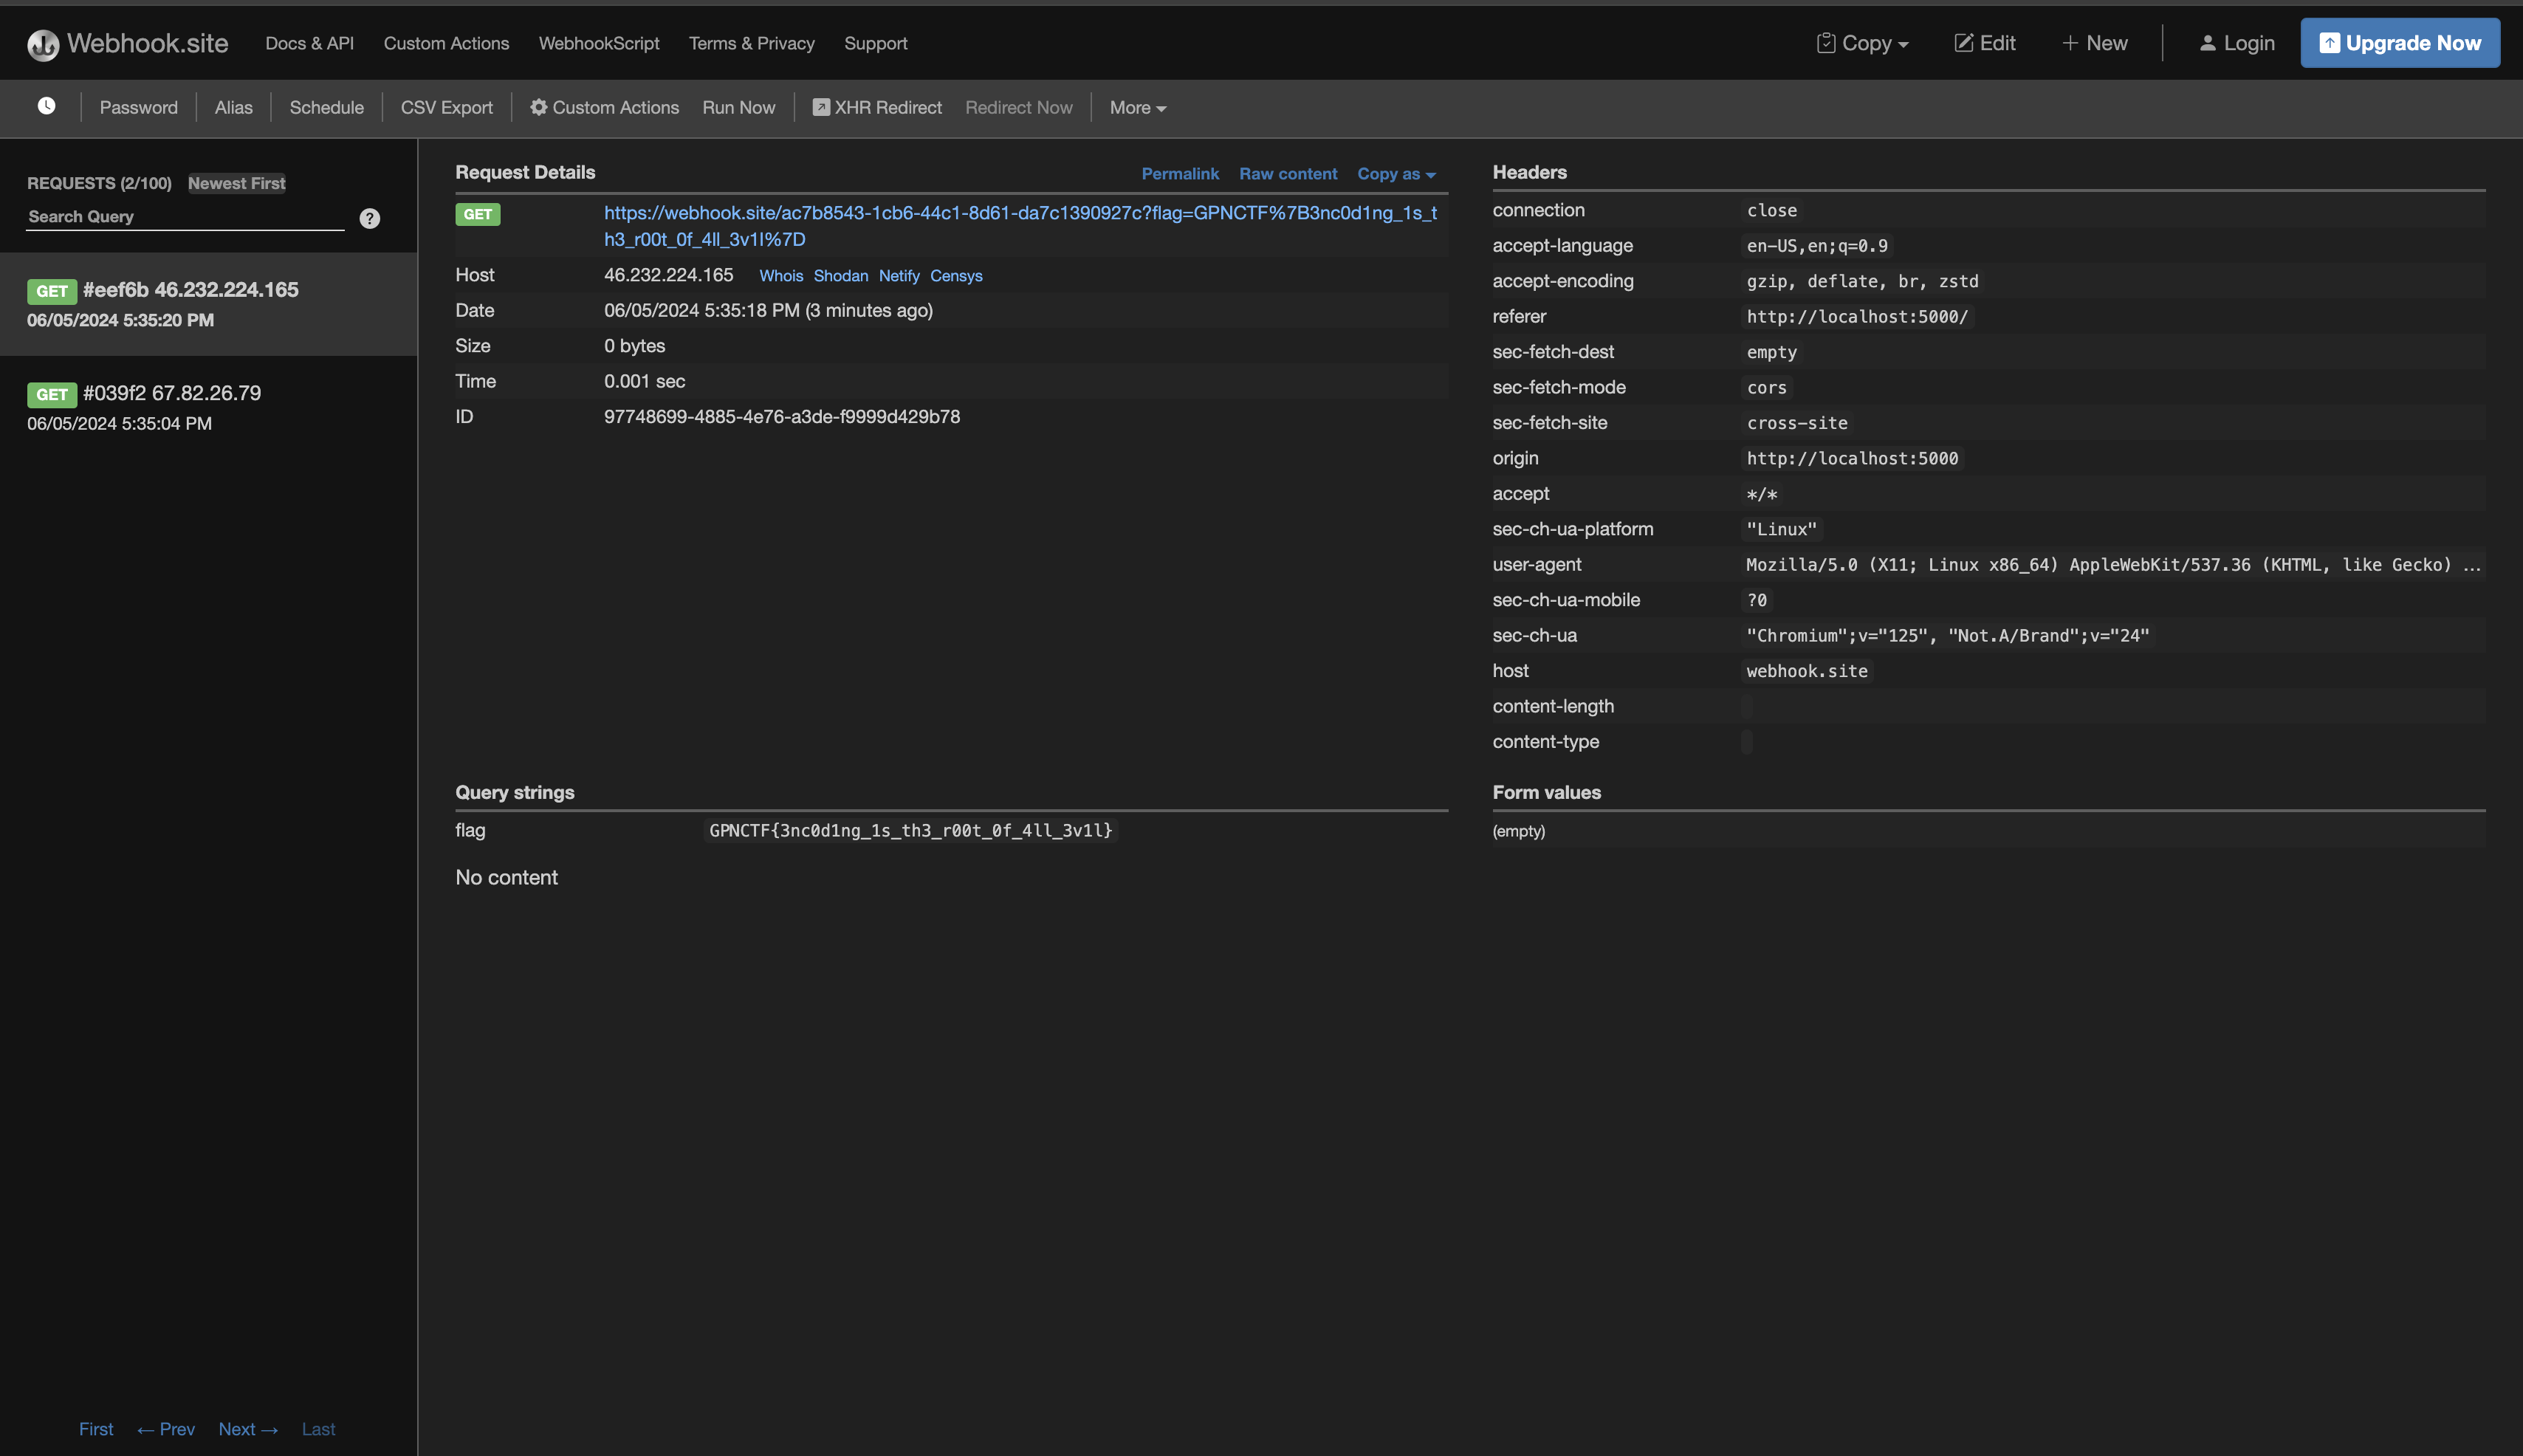Open the search query help icon

pyautogui.click(x=369, y=218)
